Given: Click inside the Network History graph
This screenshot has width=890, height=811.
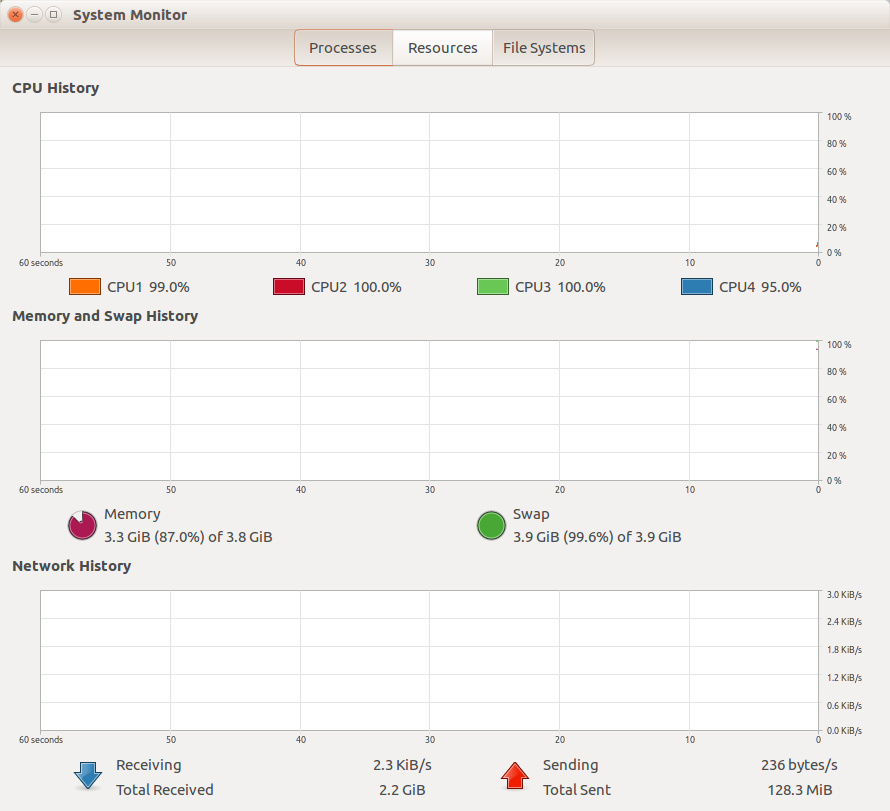Looking at the screenshot, I should [x=430, y=660].
